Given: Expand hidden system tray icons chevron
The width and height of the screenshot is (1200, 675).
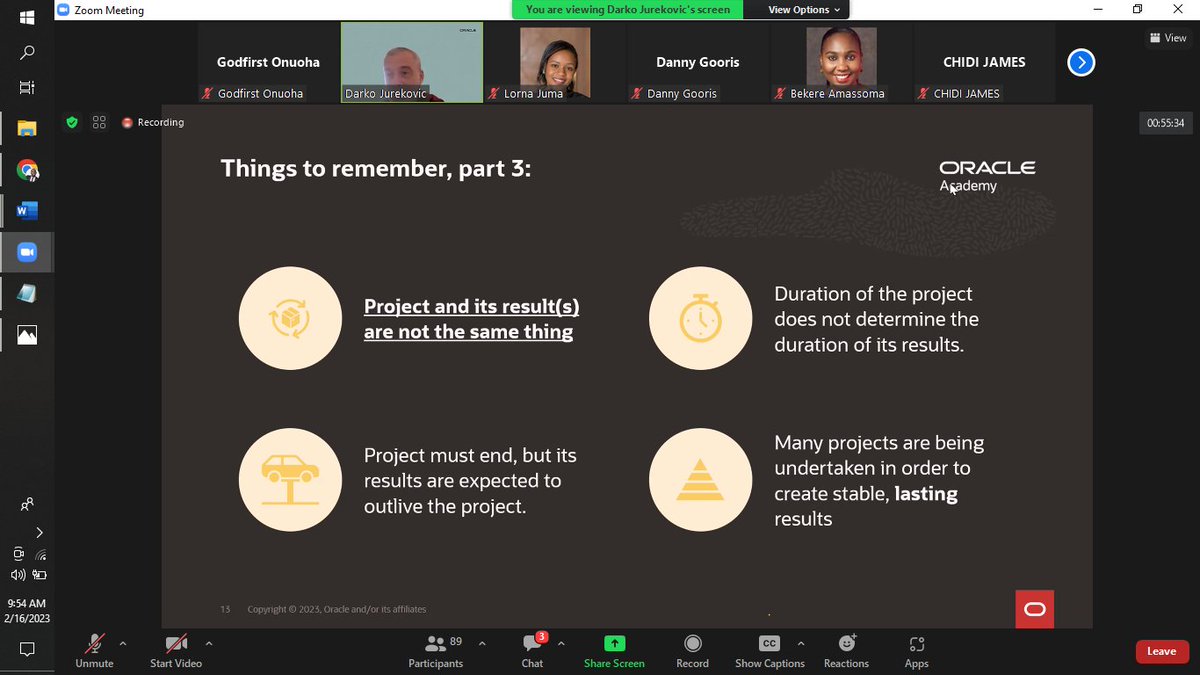Looking at the screenshot, I should pos(39,532).
